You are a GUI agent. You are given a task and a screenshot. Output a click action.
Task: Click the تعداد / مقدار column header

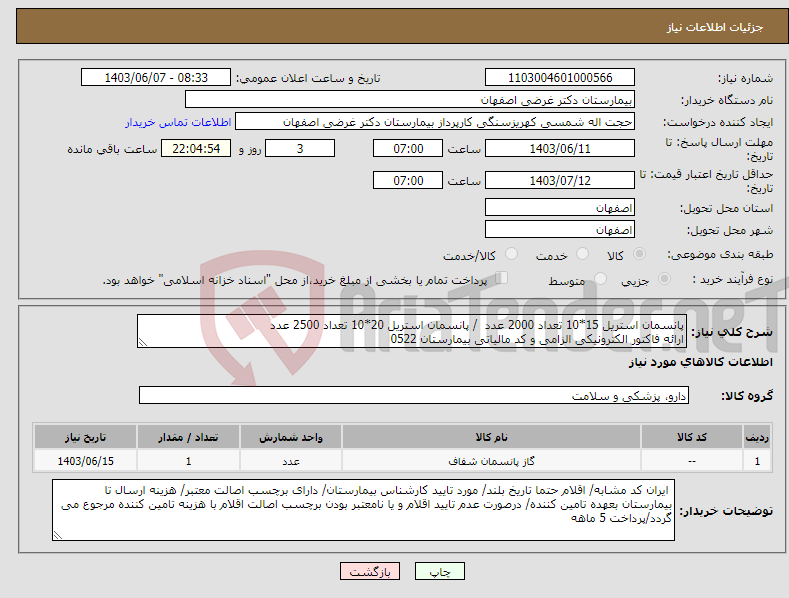[x=188, y=437]
